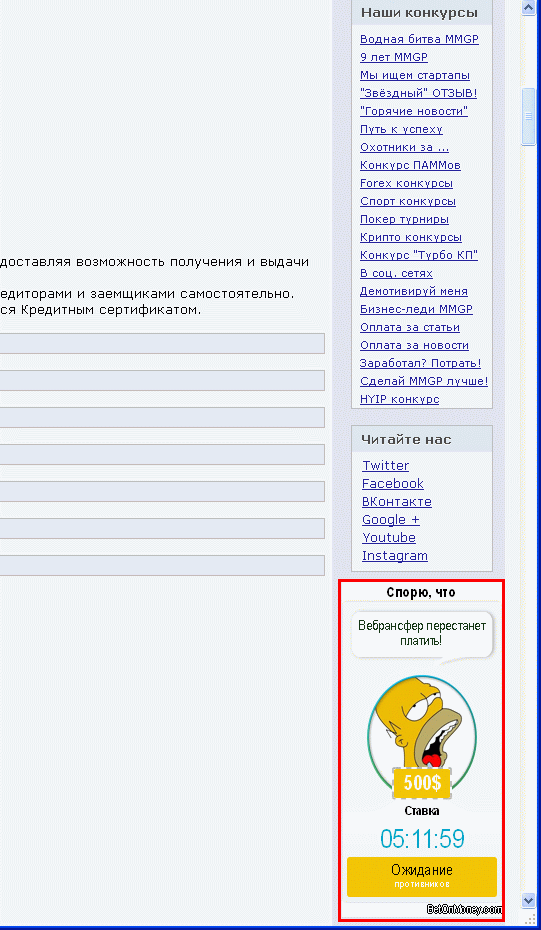Open the Охотники за ... link
This screenshot has height=930, width=541.
point(405,147)
